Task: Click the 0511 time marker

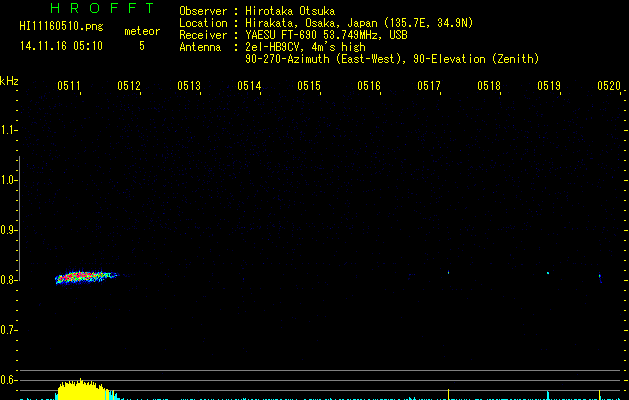Action: tap(69, 86)
